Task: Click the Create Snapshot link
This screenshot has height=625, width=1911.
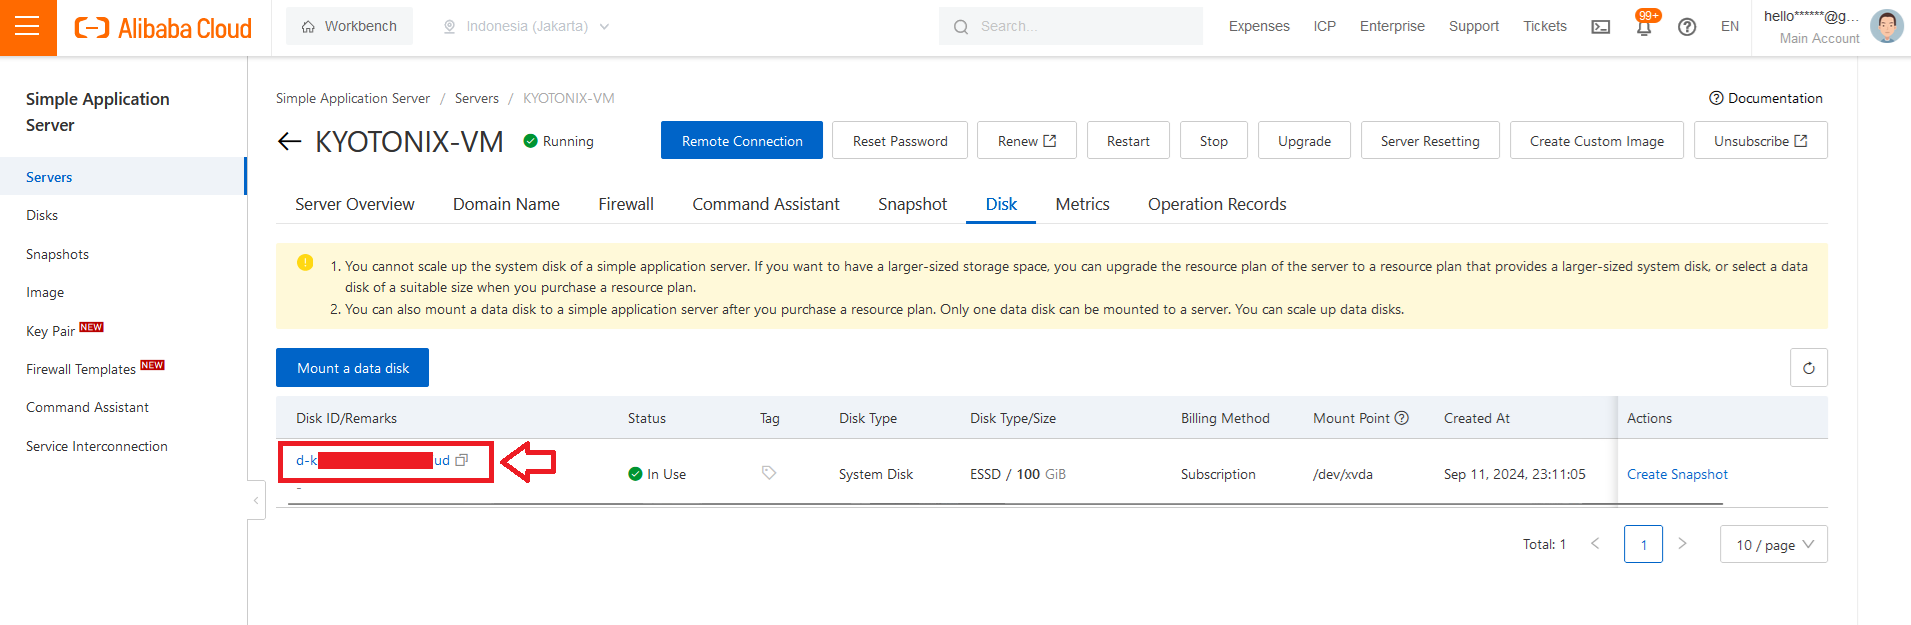Action: [x=1677, y=474]
